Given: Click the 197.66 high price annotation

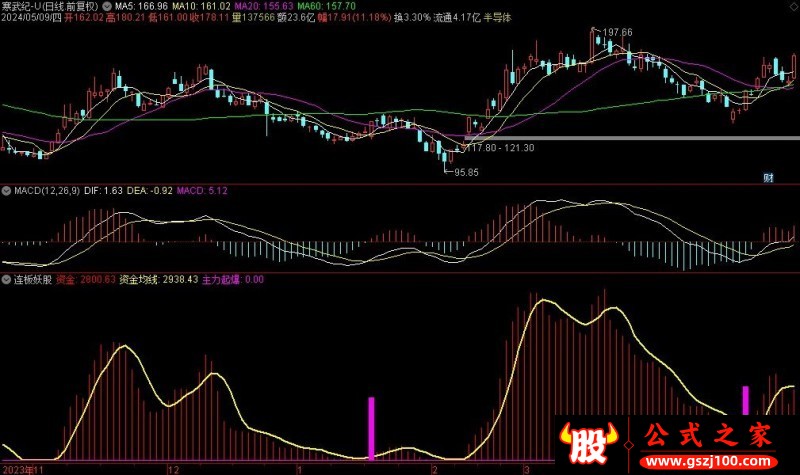Looking at the screenshot, I should 617,32.
